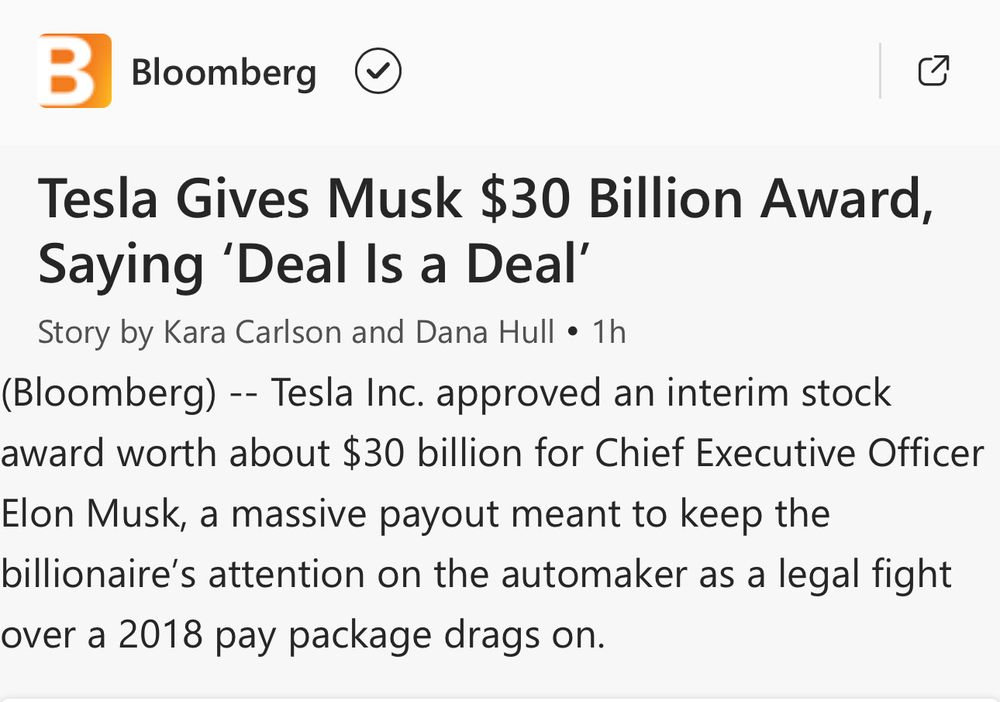
Task: Click author name Dana Hull
Action: (482, 332)
